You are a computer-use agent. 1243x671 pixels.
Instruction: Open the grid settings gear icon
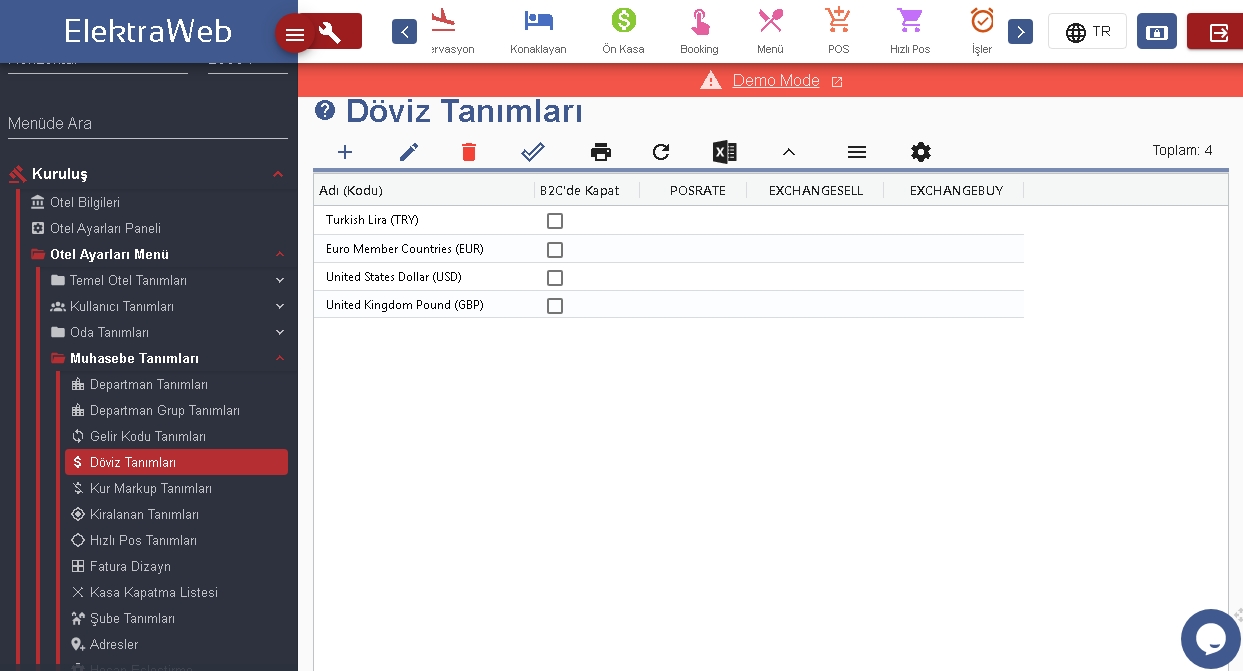pyautogui.click(x=921, y=152)
